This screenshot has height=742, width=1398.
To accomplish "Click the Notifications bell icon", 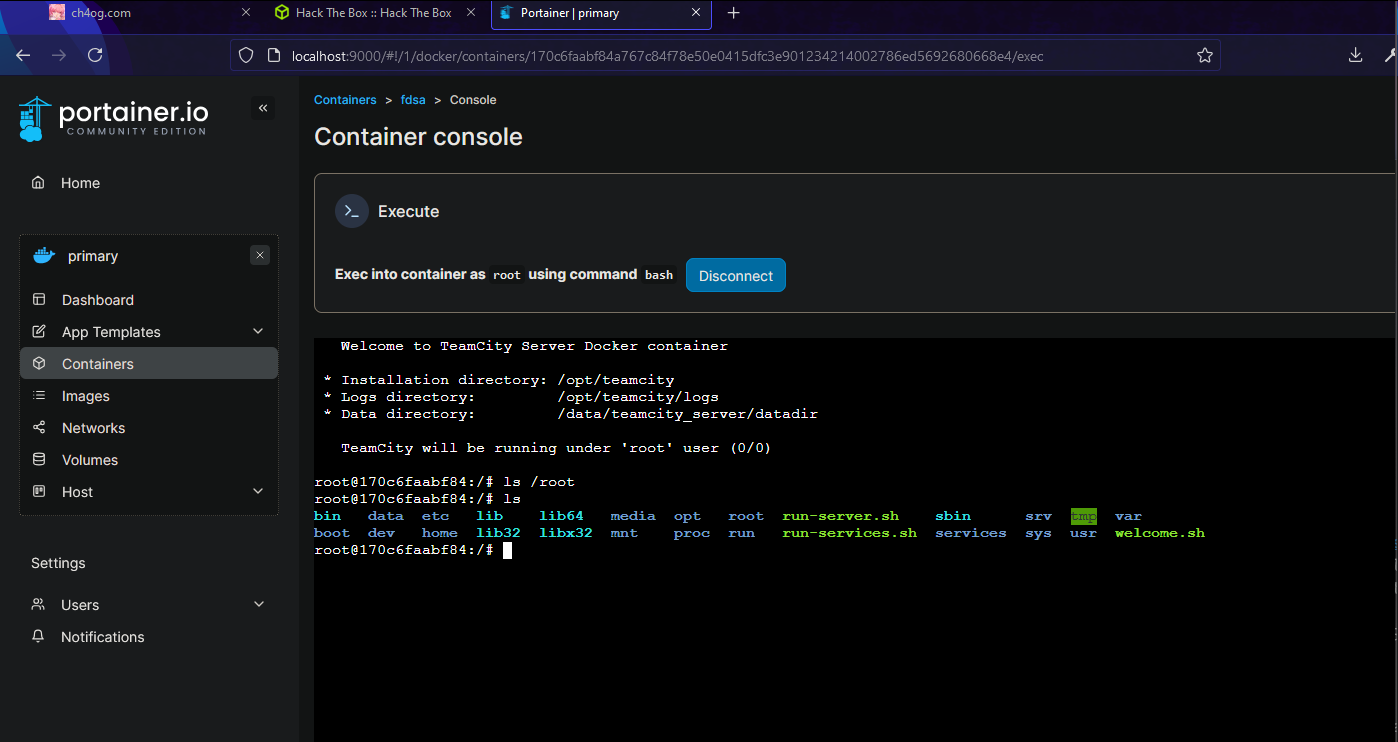I will [x=38, y=637].
